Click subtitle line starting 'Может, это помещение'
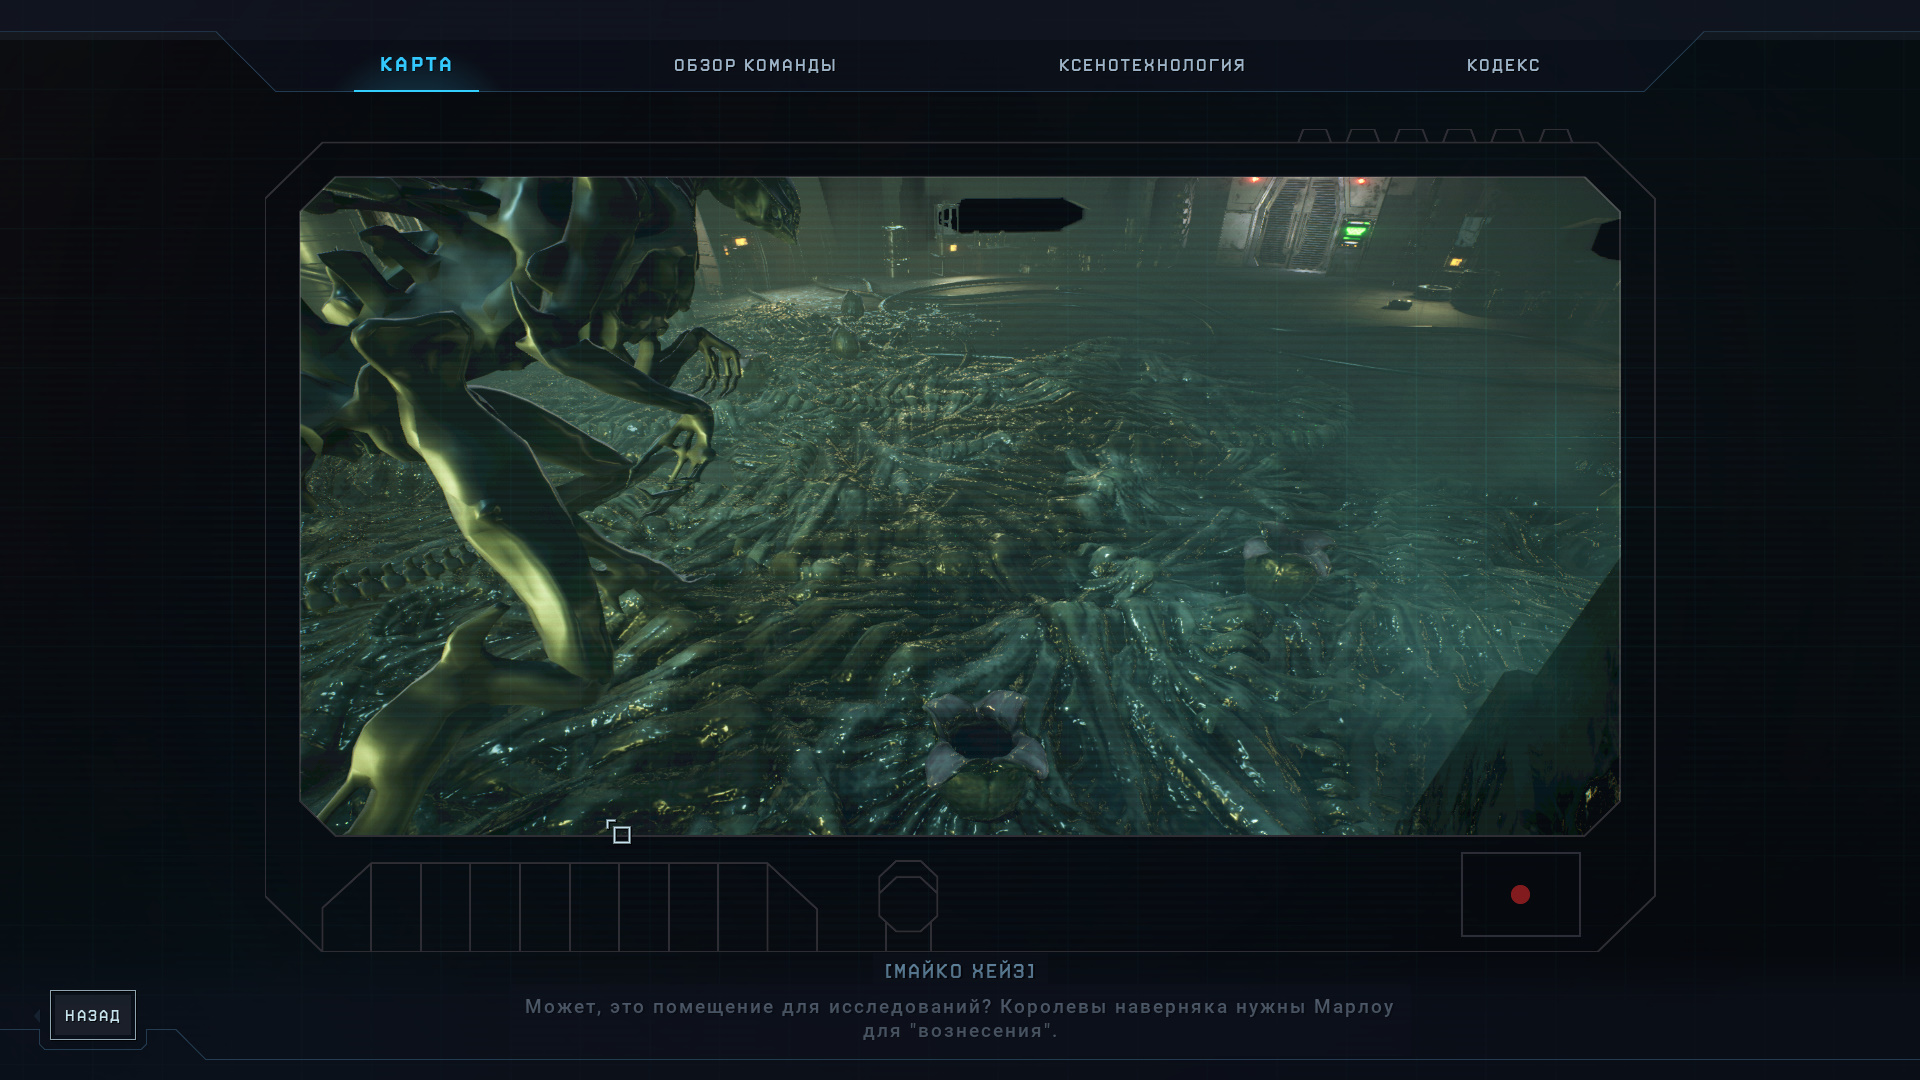The image size is (1920, 1080). click(960, 1007)
